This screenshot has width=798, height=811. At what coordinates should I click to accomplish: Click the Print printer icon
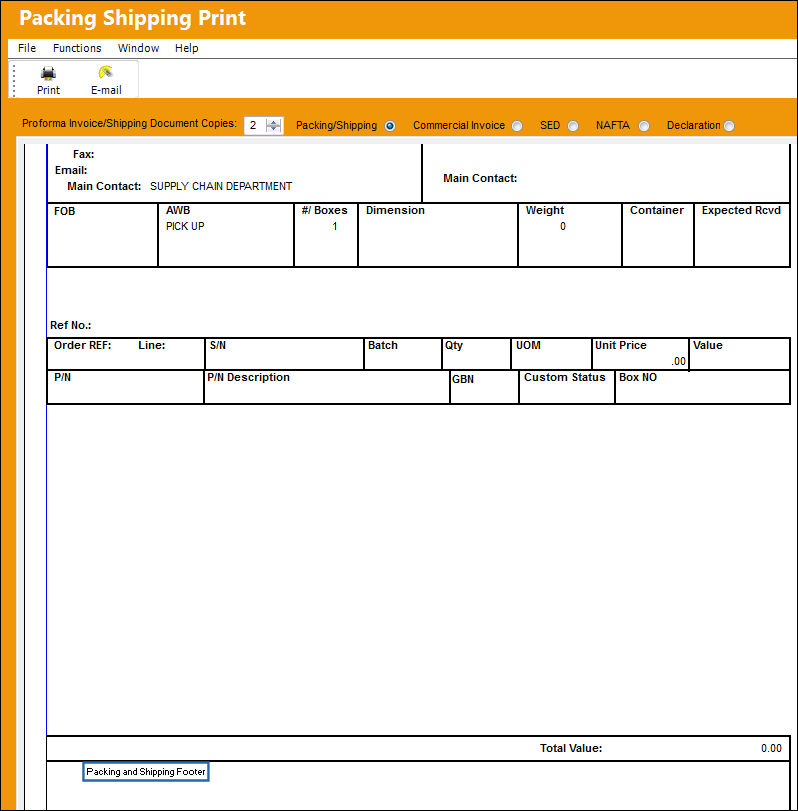(x=48, y=73)
